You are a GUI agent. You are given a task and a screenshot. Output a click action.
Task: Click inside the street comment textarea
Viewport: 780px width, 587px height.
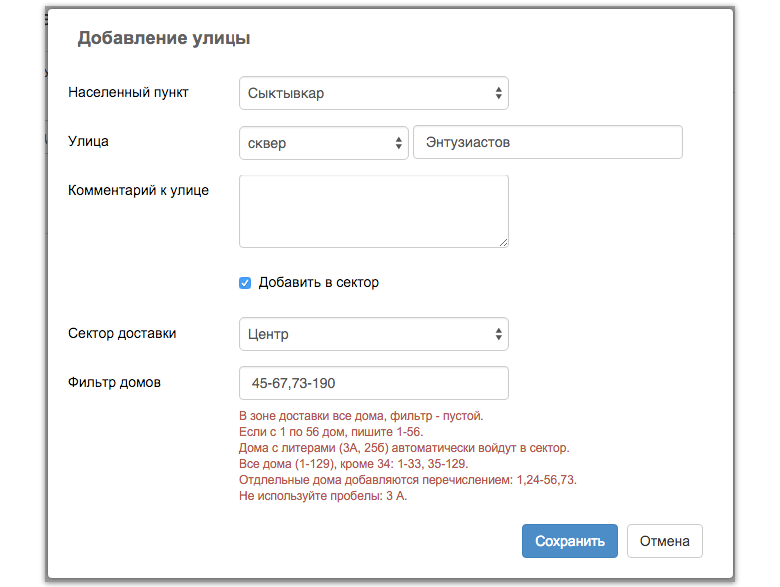tap(374, 211)
